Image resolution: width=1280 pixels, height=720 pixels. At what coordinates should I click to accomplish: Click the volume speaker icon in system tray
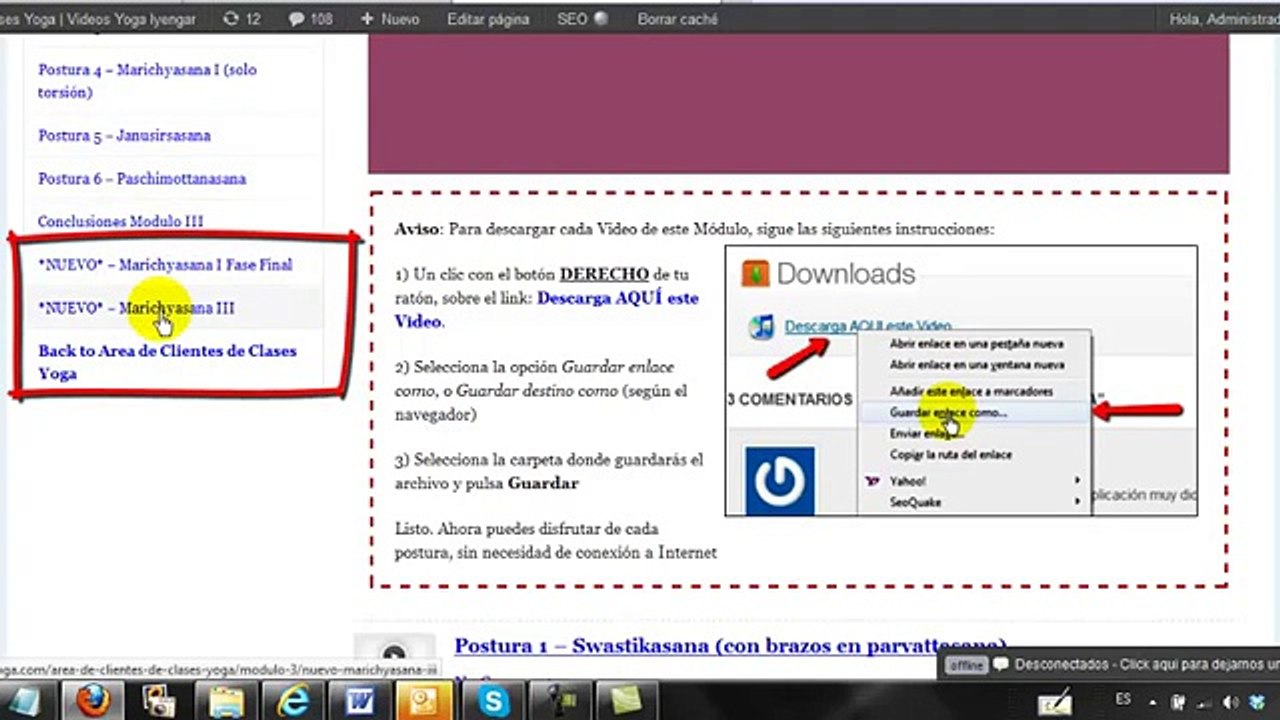[1230, 702]
